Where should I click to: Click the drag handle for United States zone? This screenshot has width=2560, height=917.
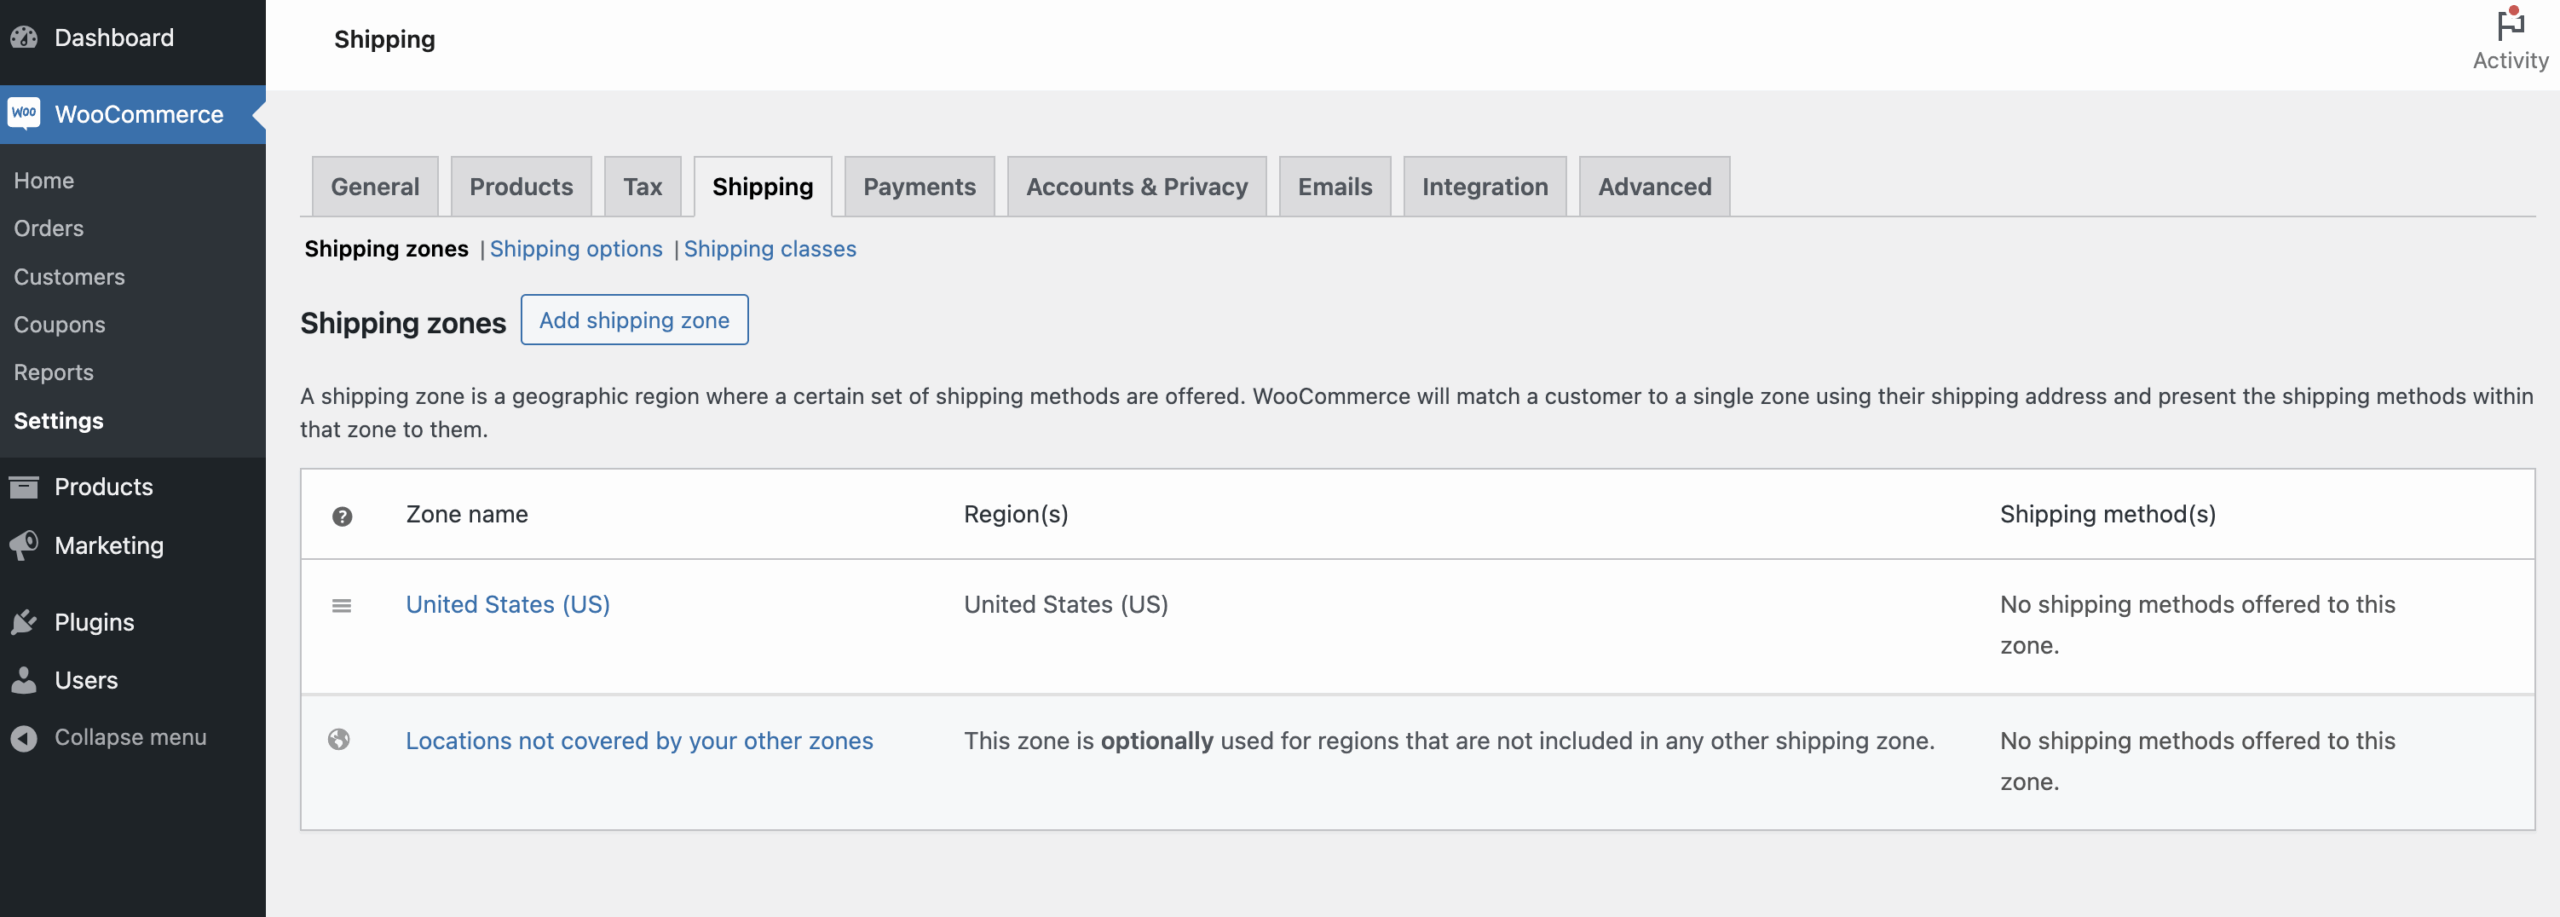pyautogui.click(x=342, y=604)
